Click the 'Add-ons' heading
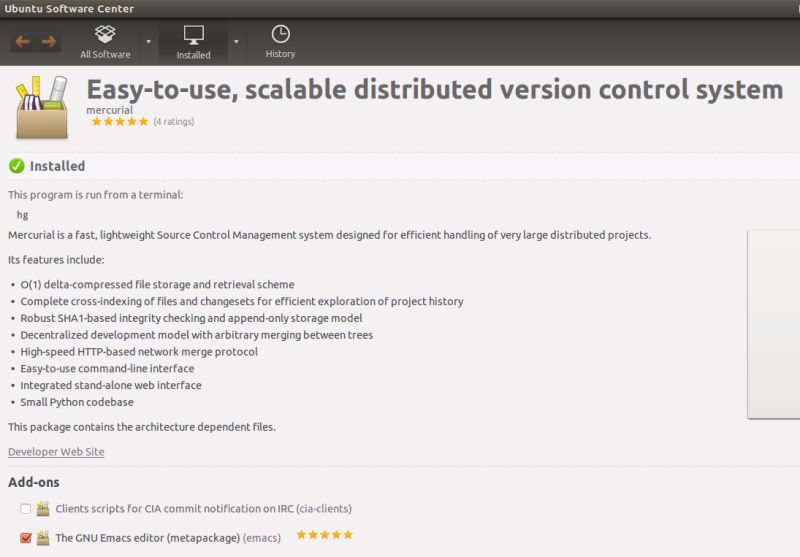Viewport: 800px width, 557px height. 34,482
